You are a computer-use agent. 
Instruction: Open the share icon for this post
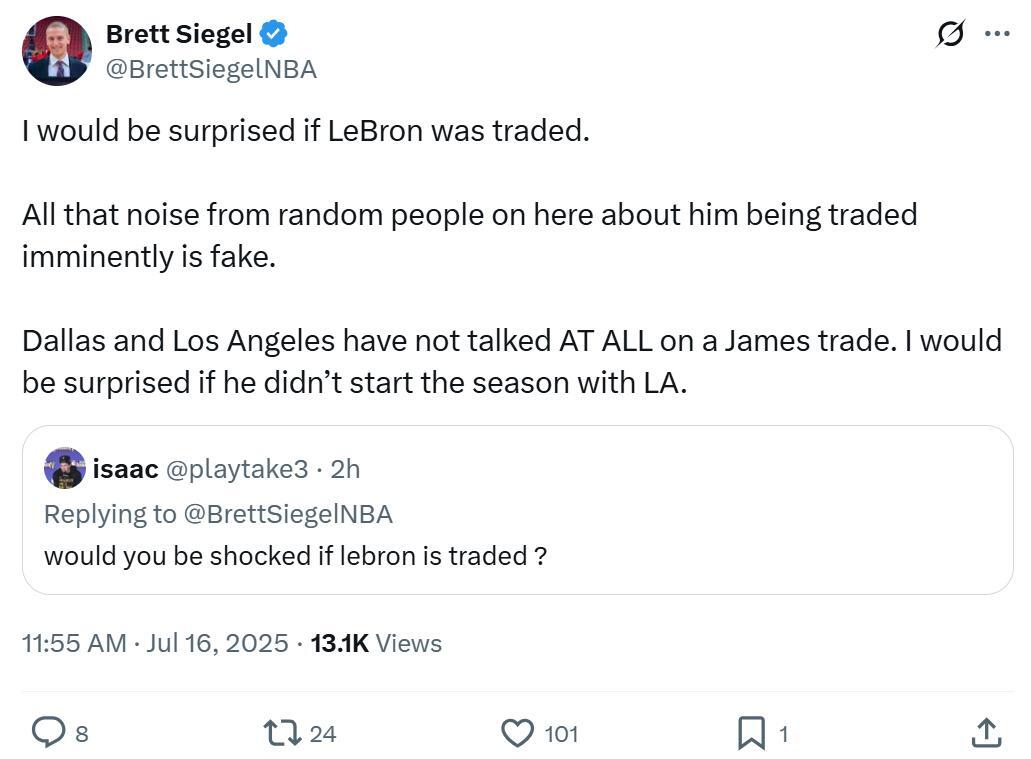pos(986,734)
